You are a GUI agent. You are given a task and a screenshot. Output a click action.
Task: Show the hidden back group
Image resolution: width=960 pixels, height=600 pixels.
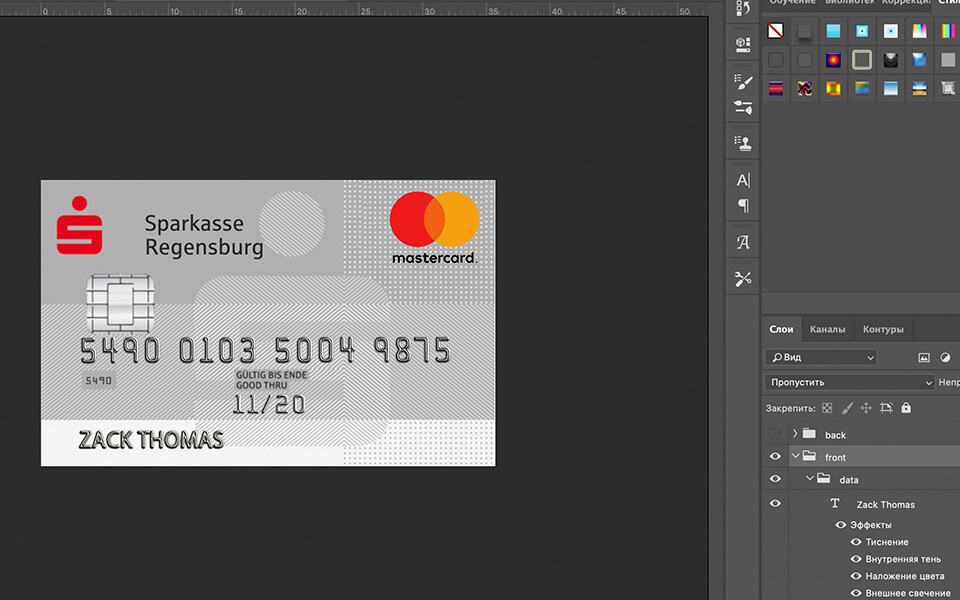775,434
